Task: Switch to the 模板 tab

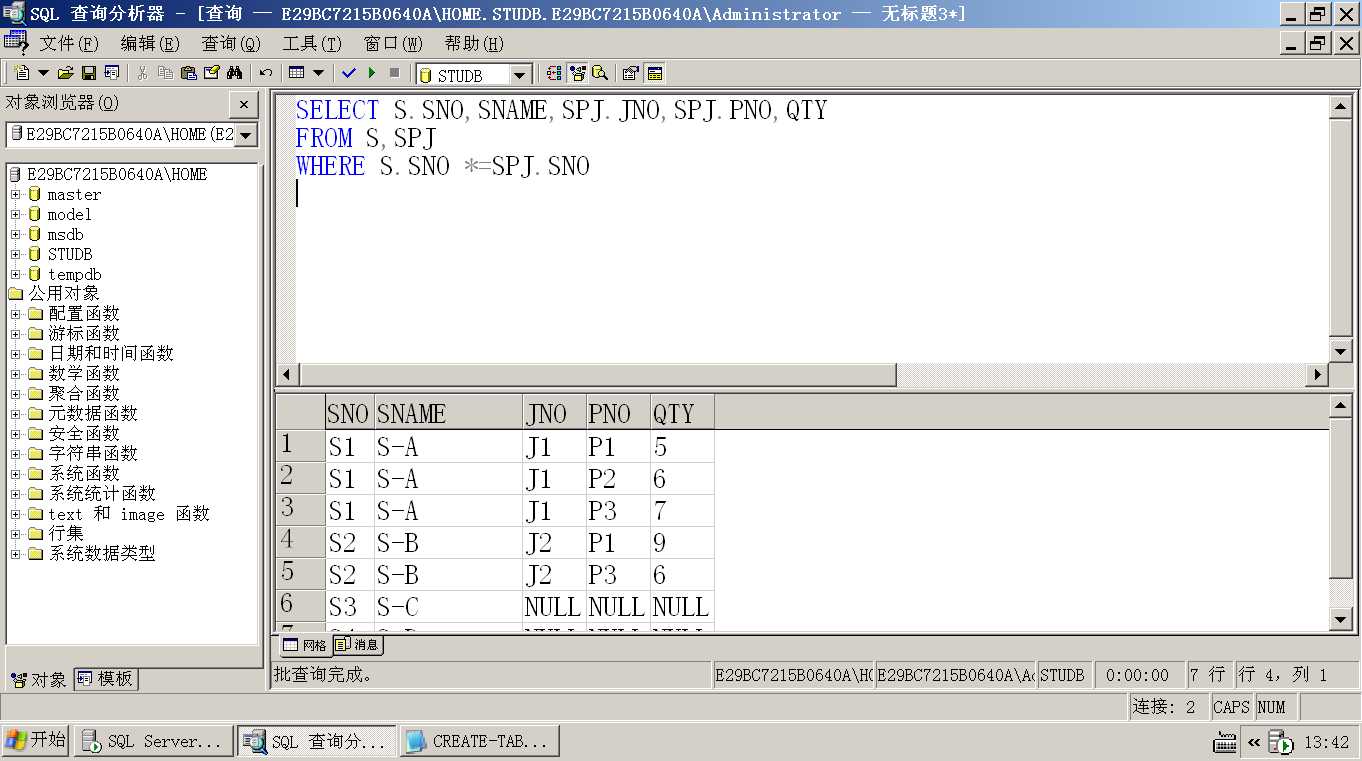Action: pos(106,679)
